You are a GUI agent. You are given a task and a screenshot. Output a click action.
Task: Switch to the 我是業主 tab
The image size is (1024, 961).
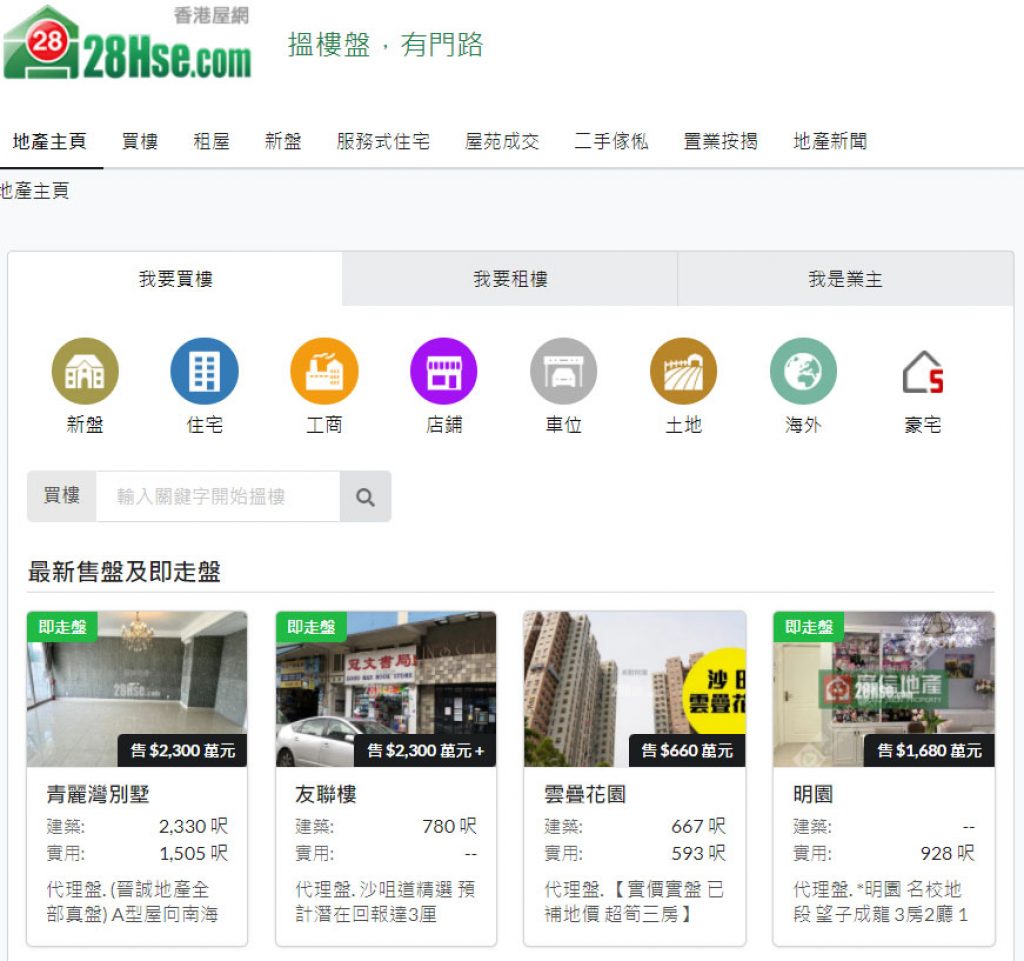click(846, 279)
